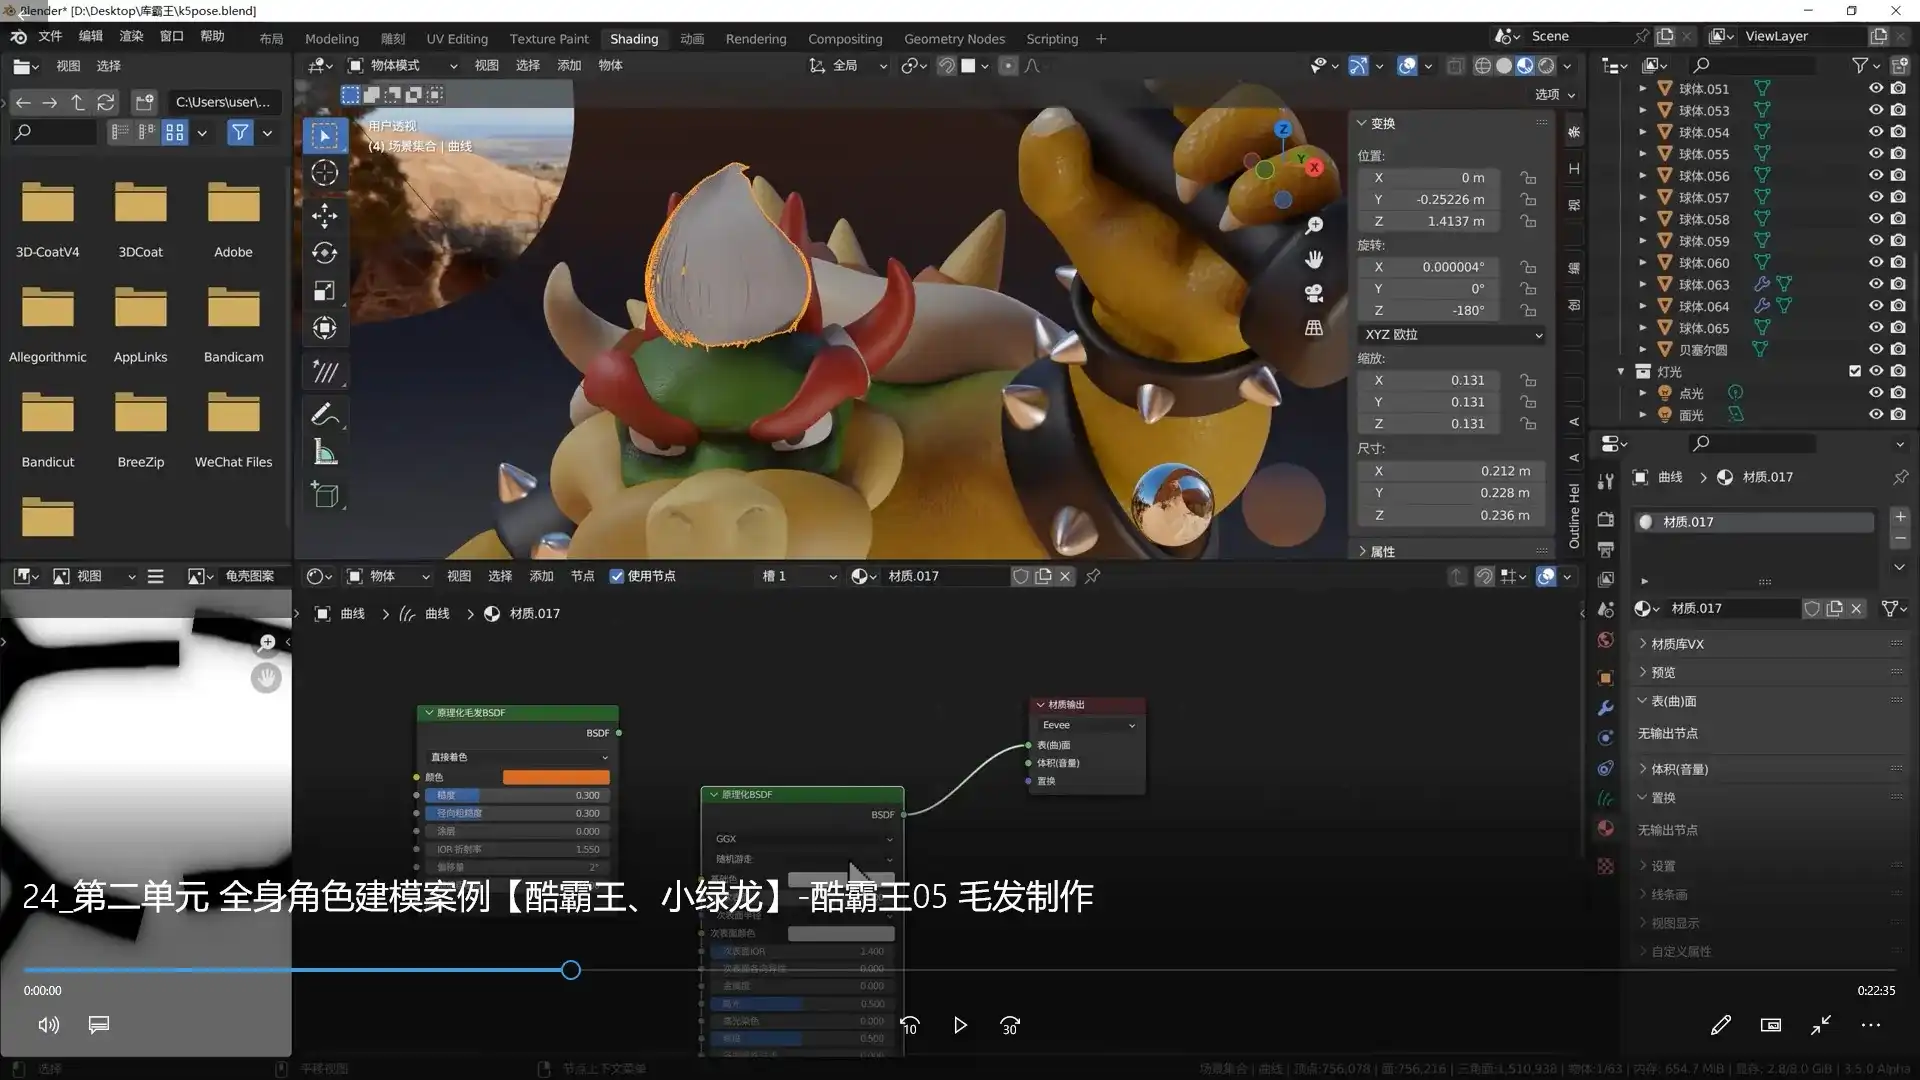The width and height of the screenshot is (1920, 1080).
Task: Select the Measure tool
Action: tap(325, 451)
